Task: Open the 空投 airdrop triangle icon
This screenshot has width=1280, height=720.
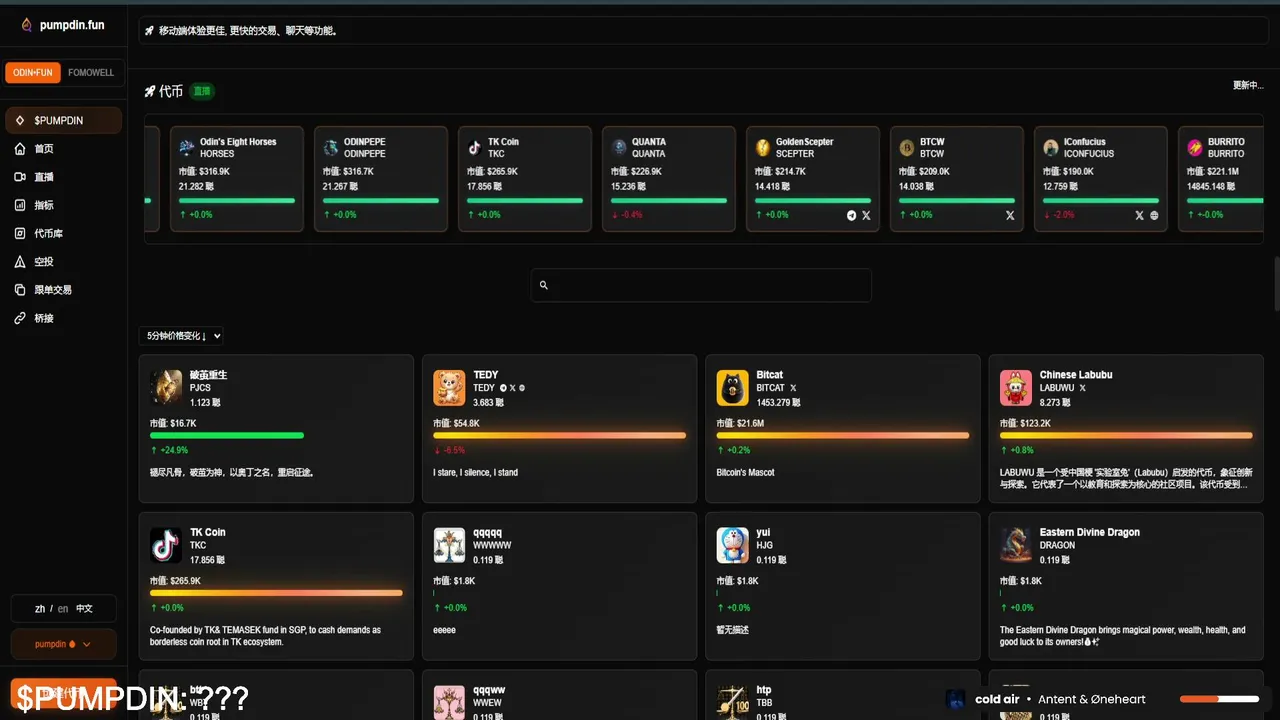Action: 20,261
